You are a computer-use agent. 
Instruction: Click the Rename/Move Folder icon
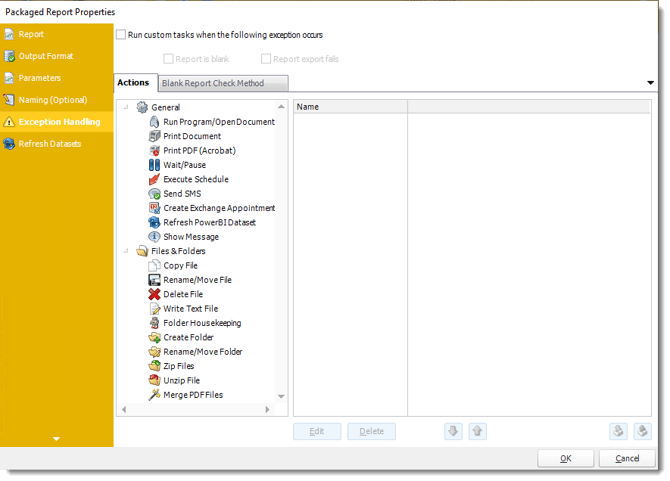point(154,352)
